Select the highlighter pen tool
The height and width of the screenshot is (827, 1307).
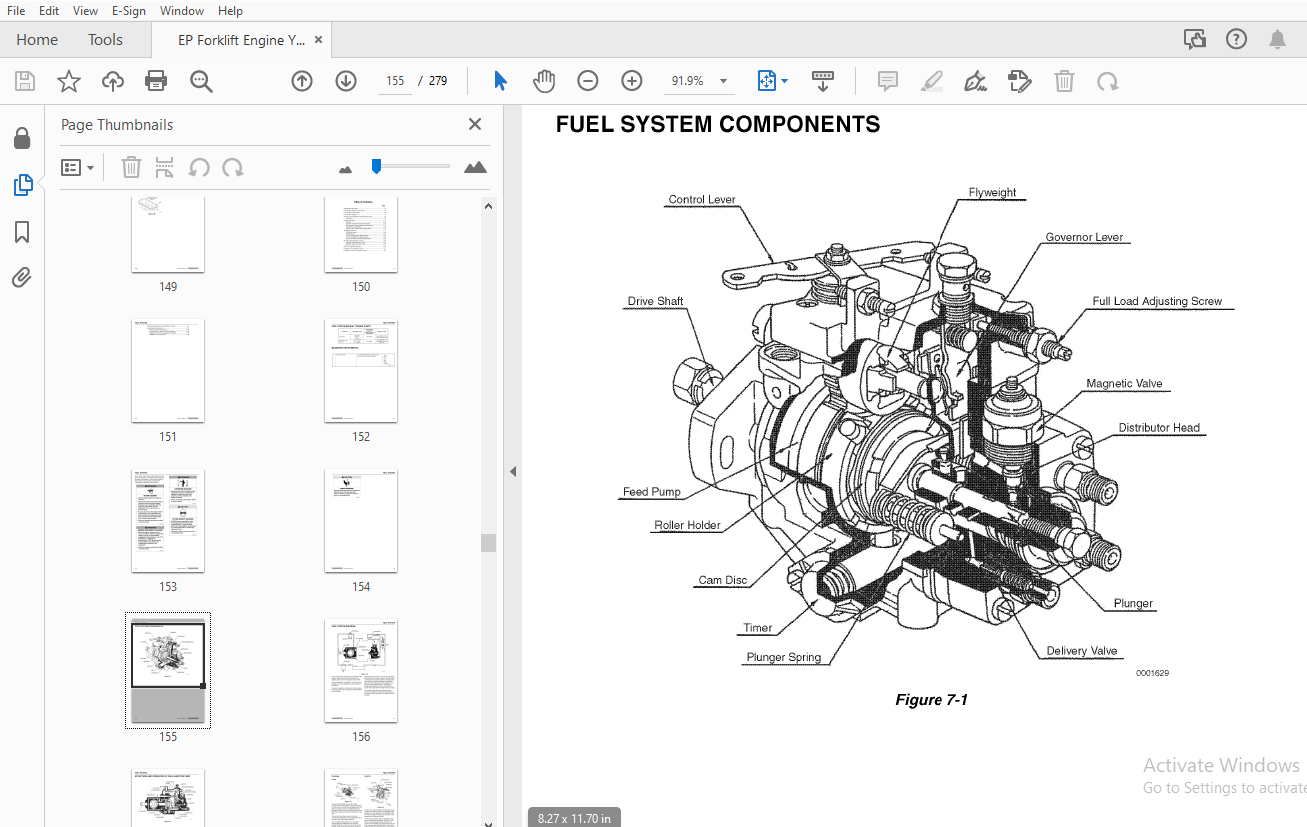coord(932,81)
